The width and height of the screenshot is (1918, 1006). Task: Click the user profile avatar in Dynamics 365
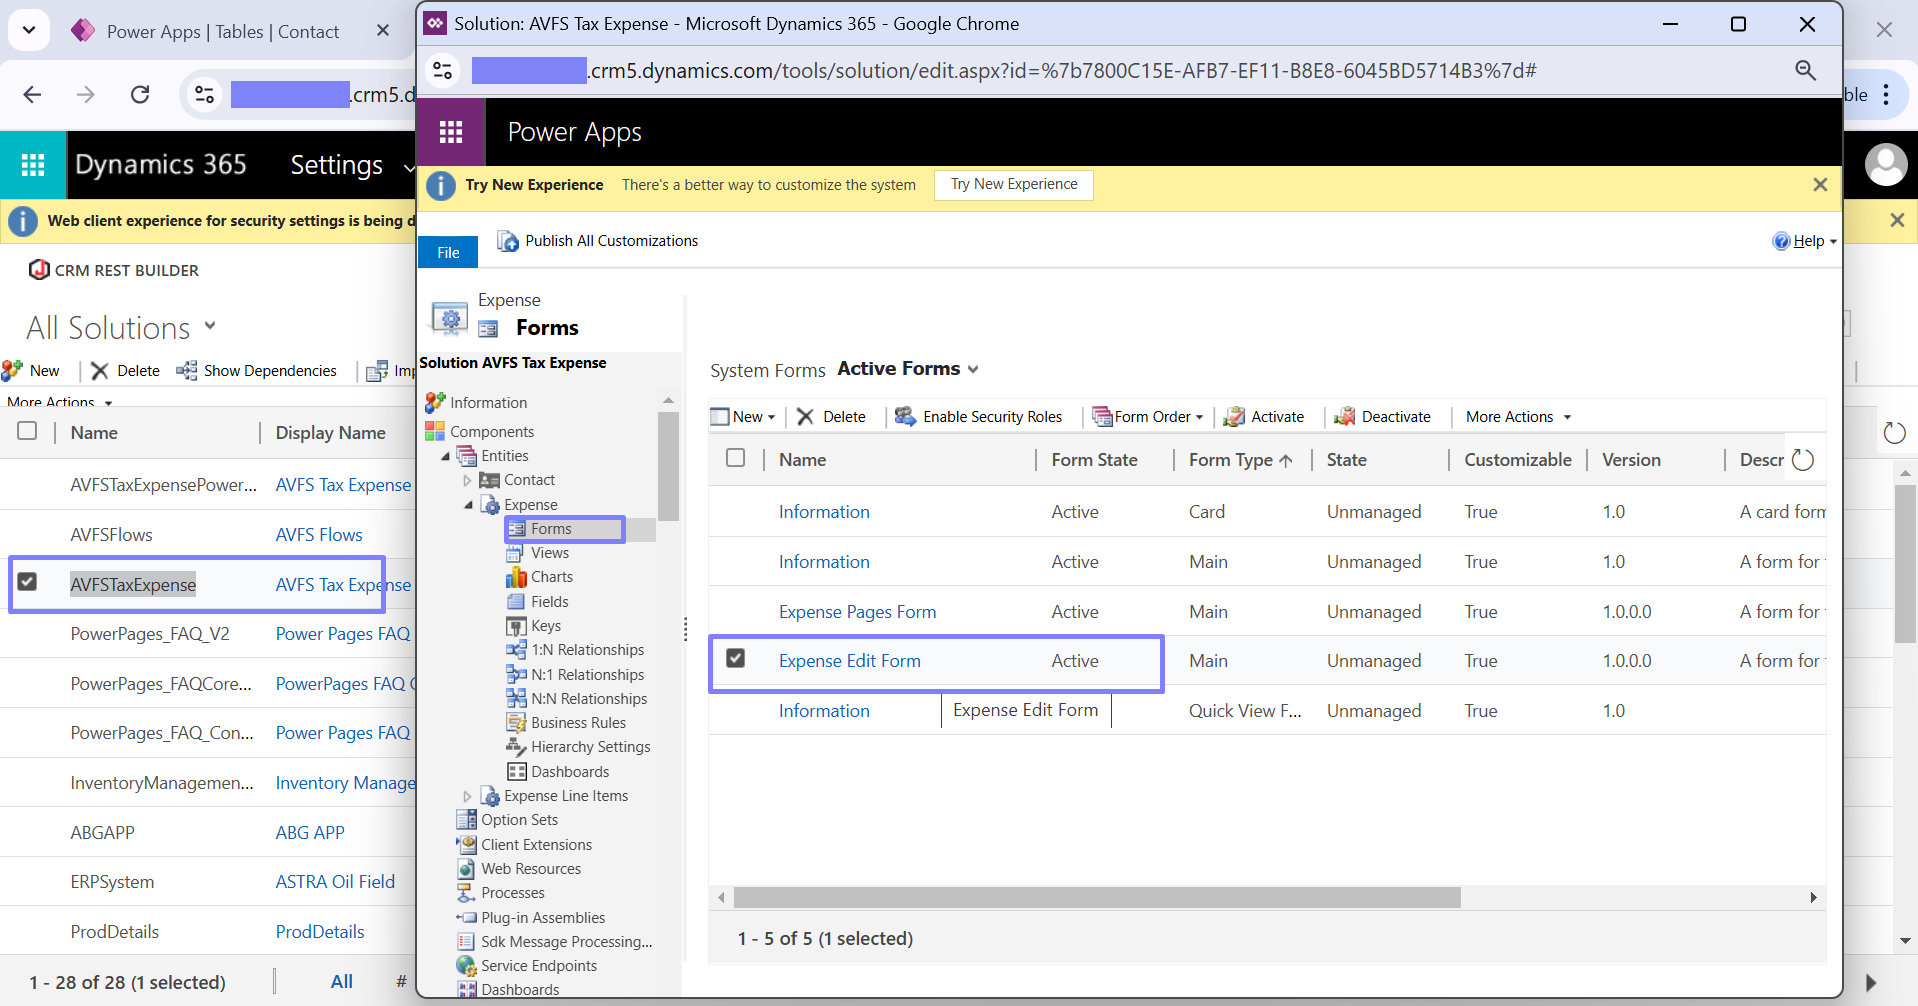[x=1886, y=165]
